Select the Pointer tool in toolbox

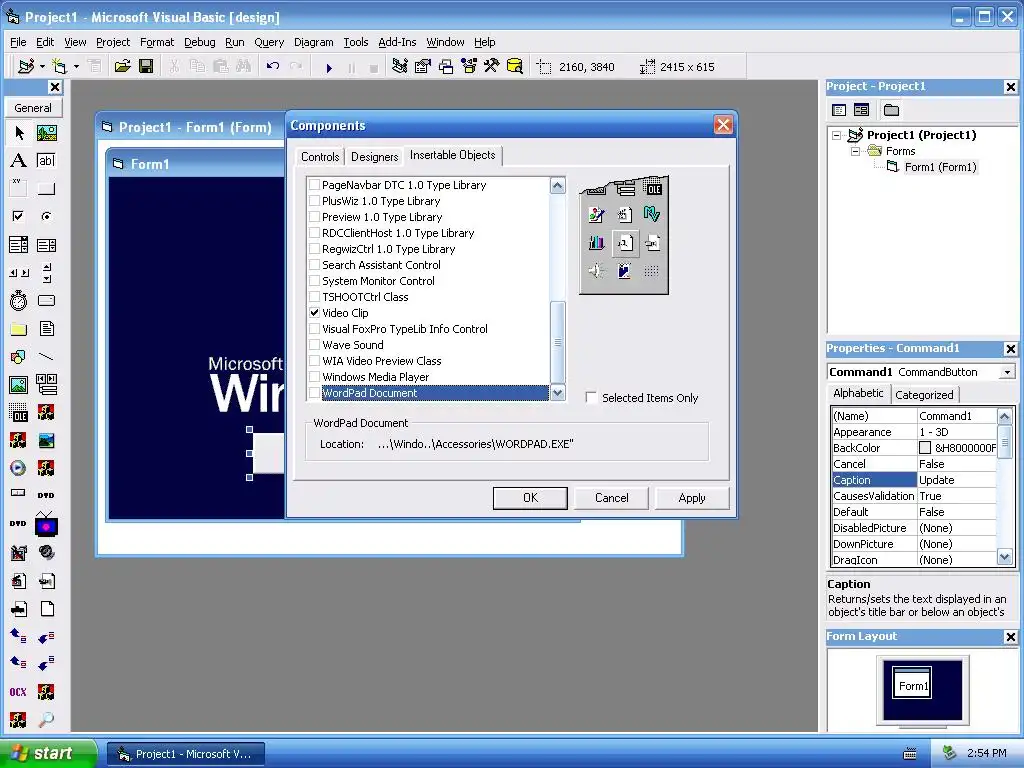tap(19, 133)
